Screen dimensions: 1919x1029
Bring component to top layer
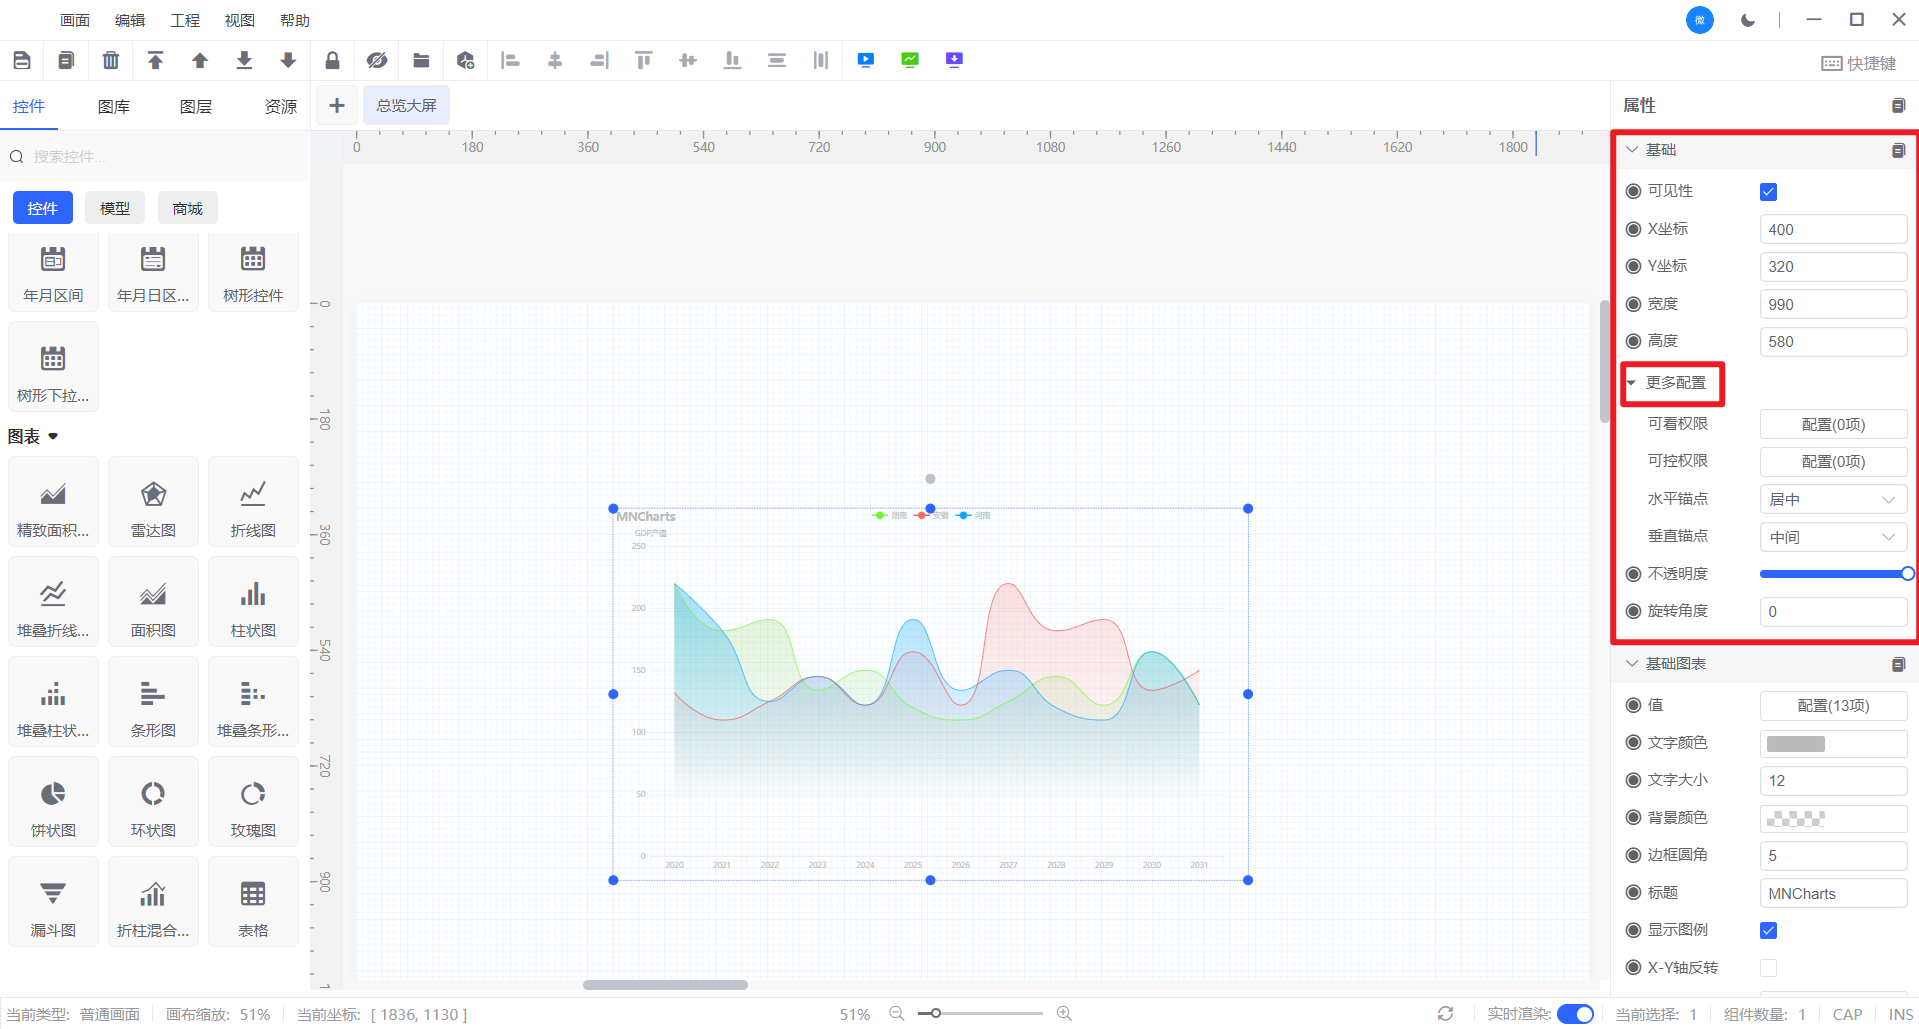point(155,61)
